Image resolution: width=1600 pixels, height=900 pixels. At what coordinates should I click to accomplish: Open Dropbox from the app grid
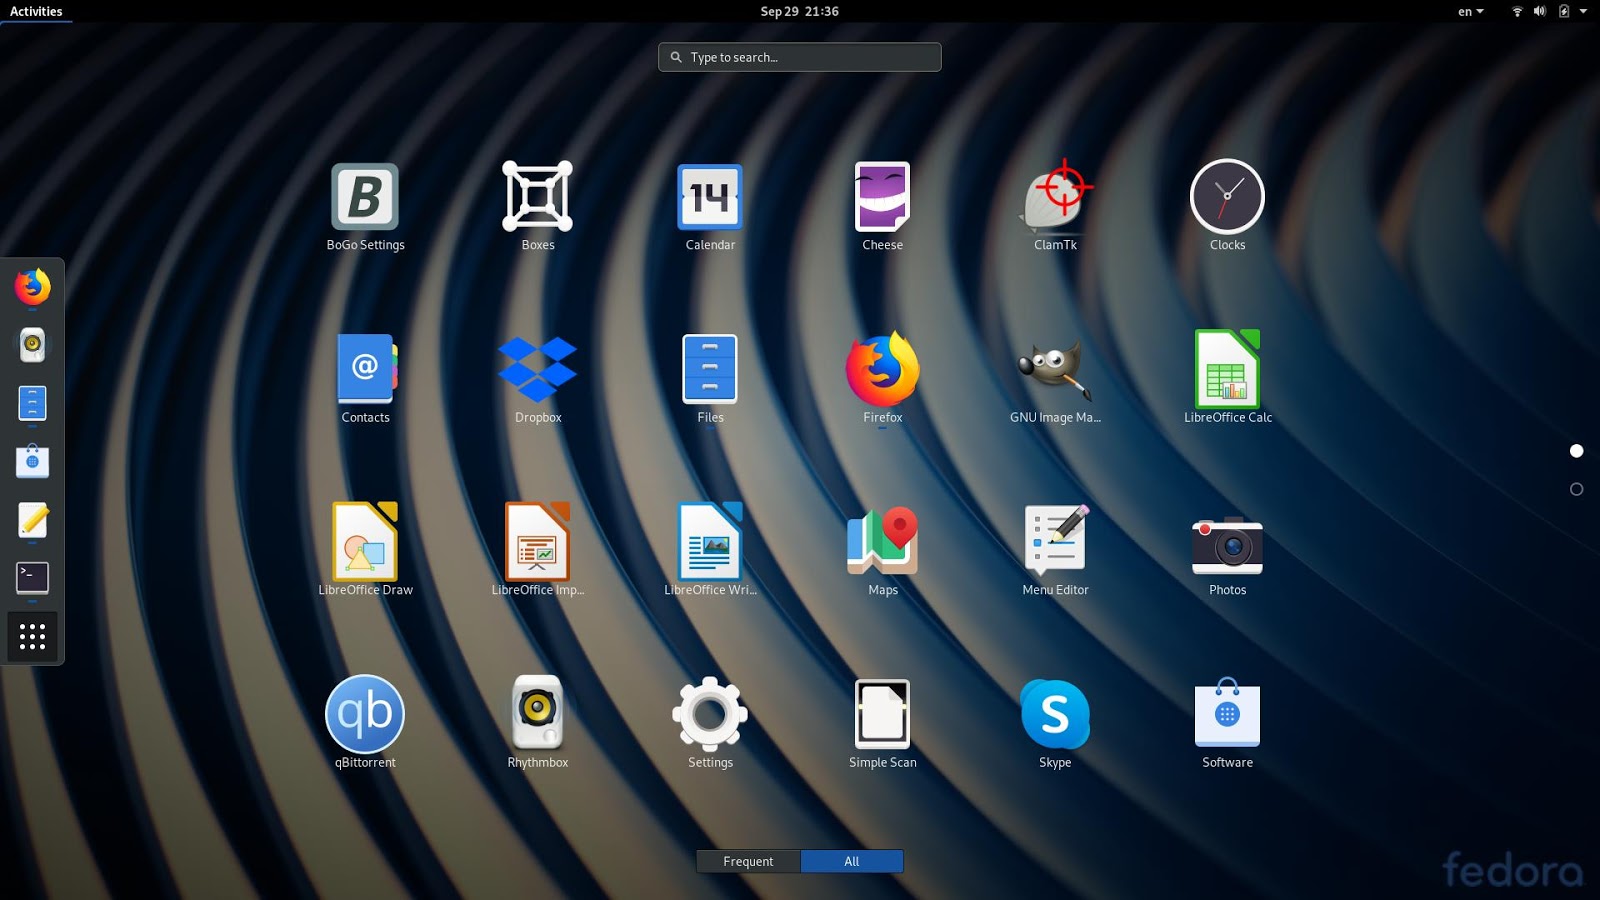(x=537, y=368)
